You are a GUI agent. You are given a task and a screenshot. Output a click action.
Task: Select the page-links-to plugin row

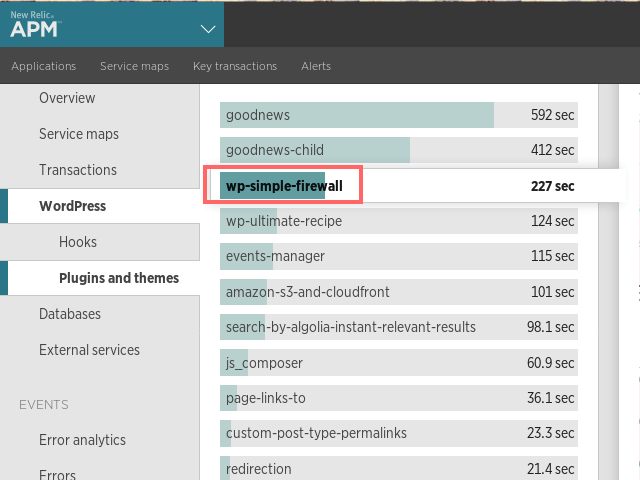point(399,398)
